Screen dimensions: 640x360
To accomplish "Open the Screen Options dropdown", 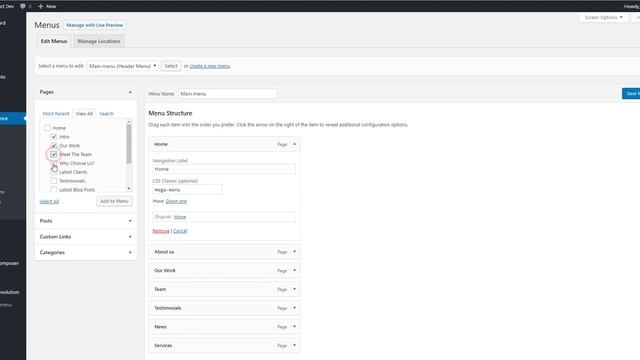I will pyautogui.click(x=603, y=18).
